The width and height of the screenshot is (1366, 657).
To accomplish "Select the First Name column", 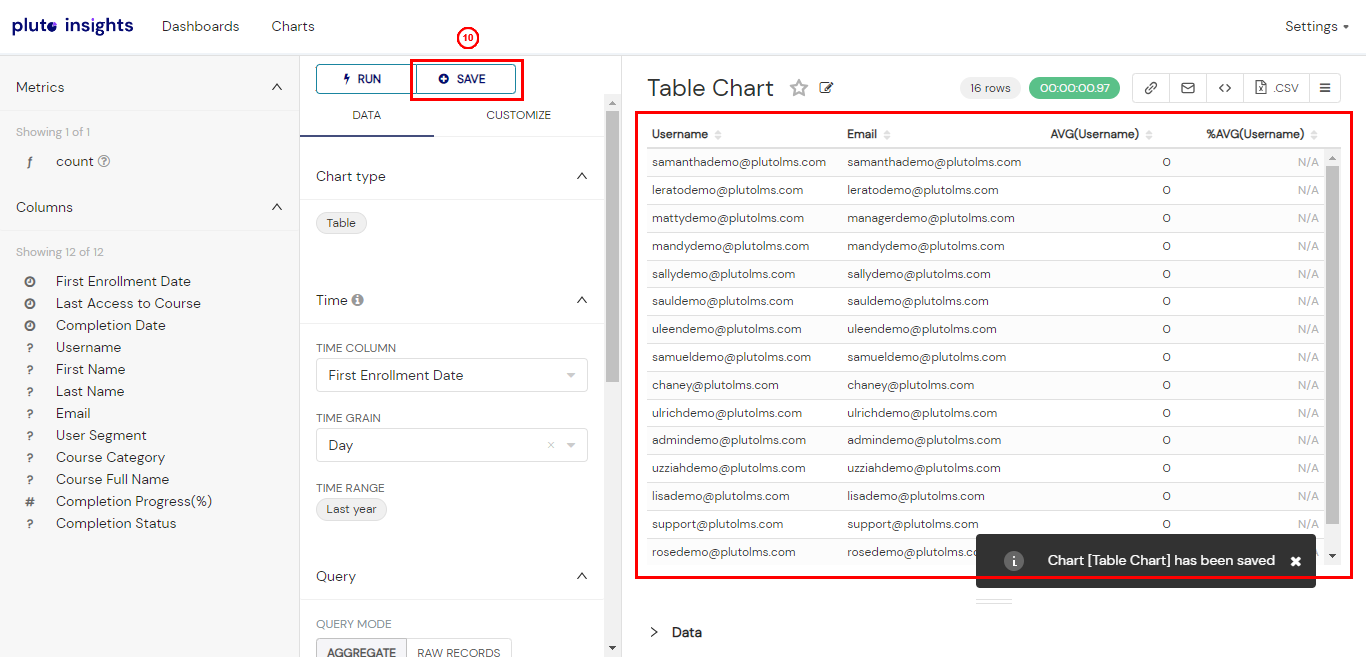I will 90,369.
